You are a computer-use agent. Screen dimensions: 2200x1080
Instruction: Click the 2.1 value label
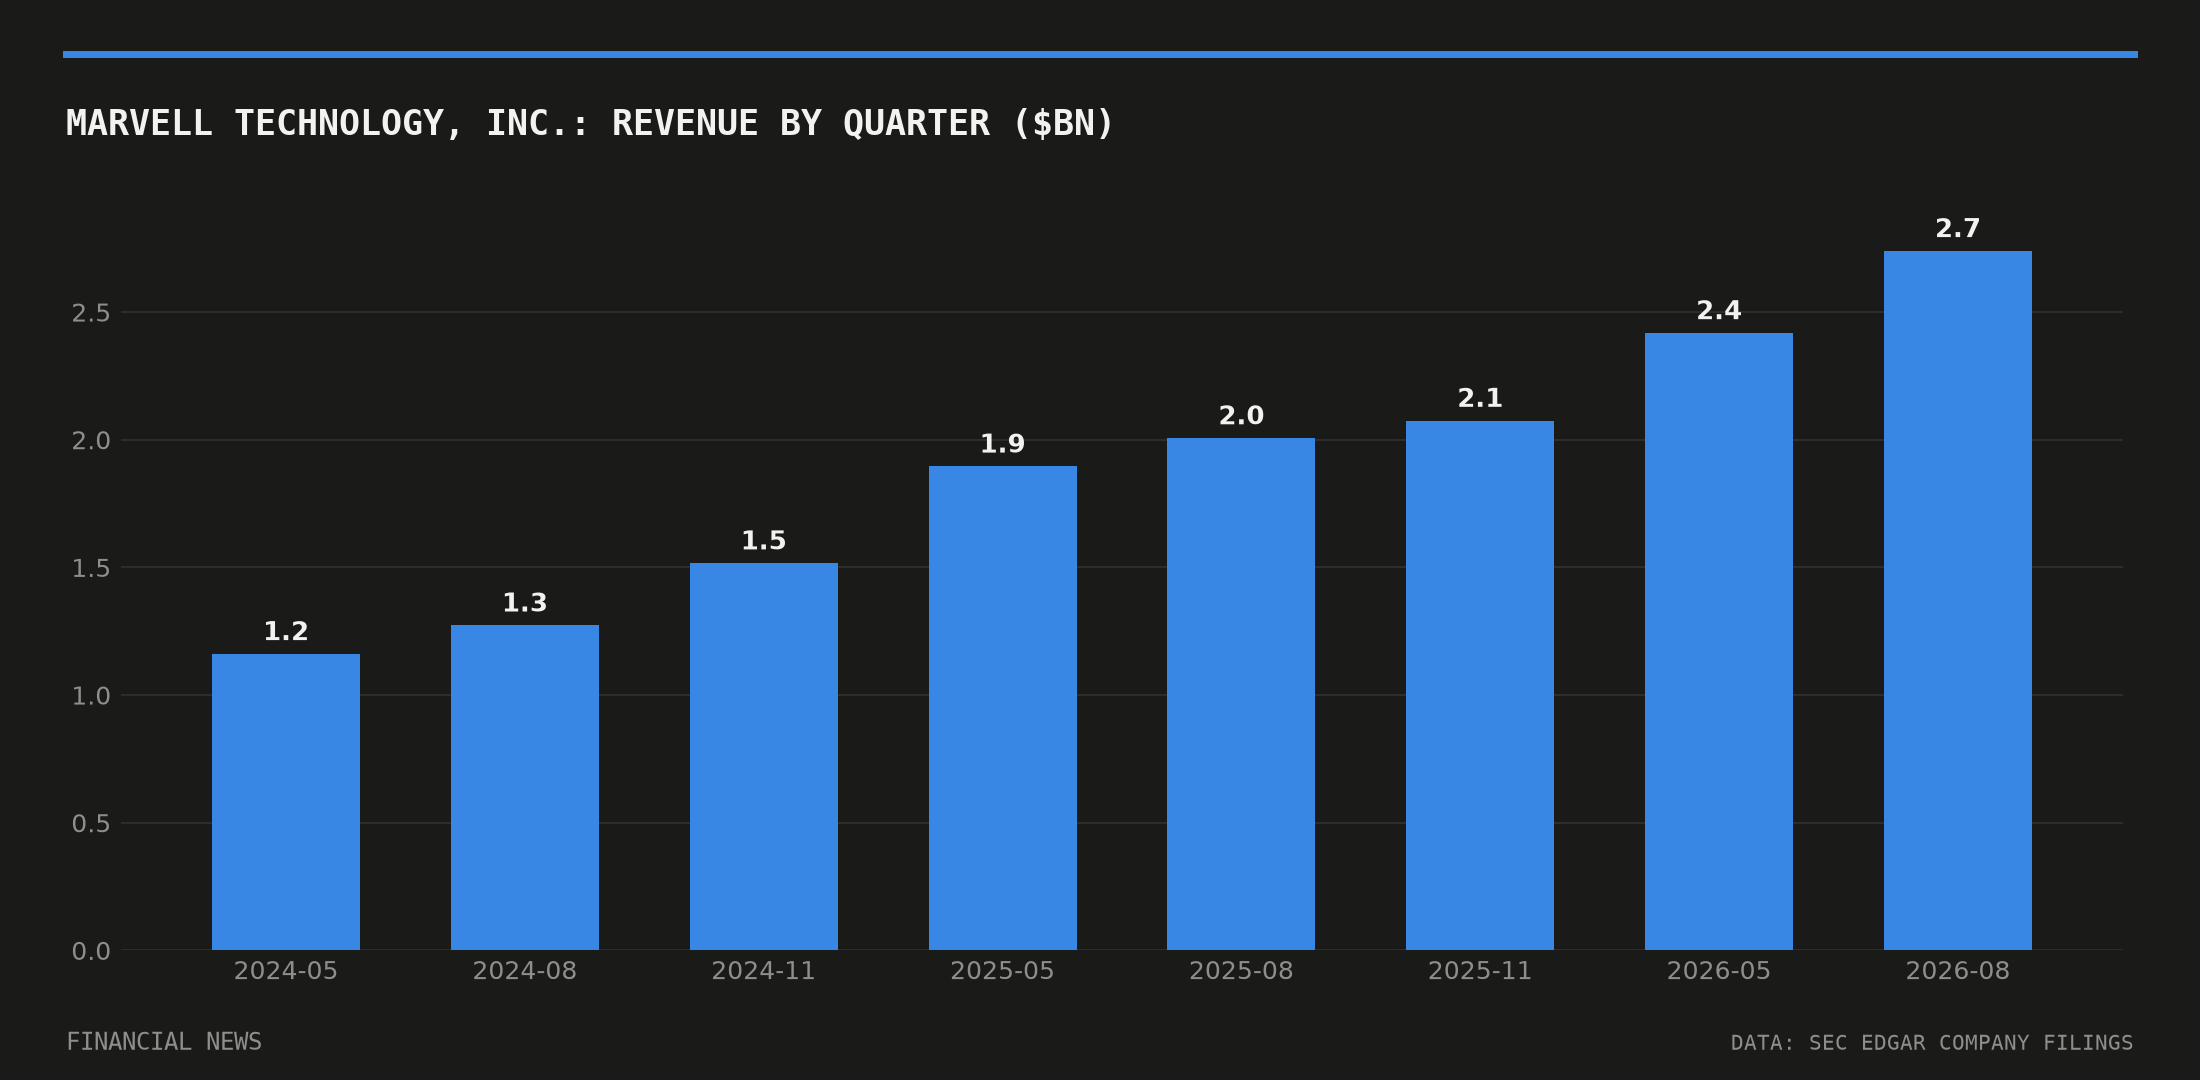(1480, 399)
